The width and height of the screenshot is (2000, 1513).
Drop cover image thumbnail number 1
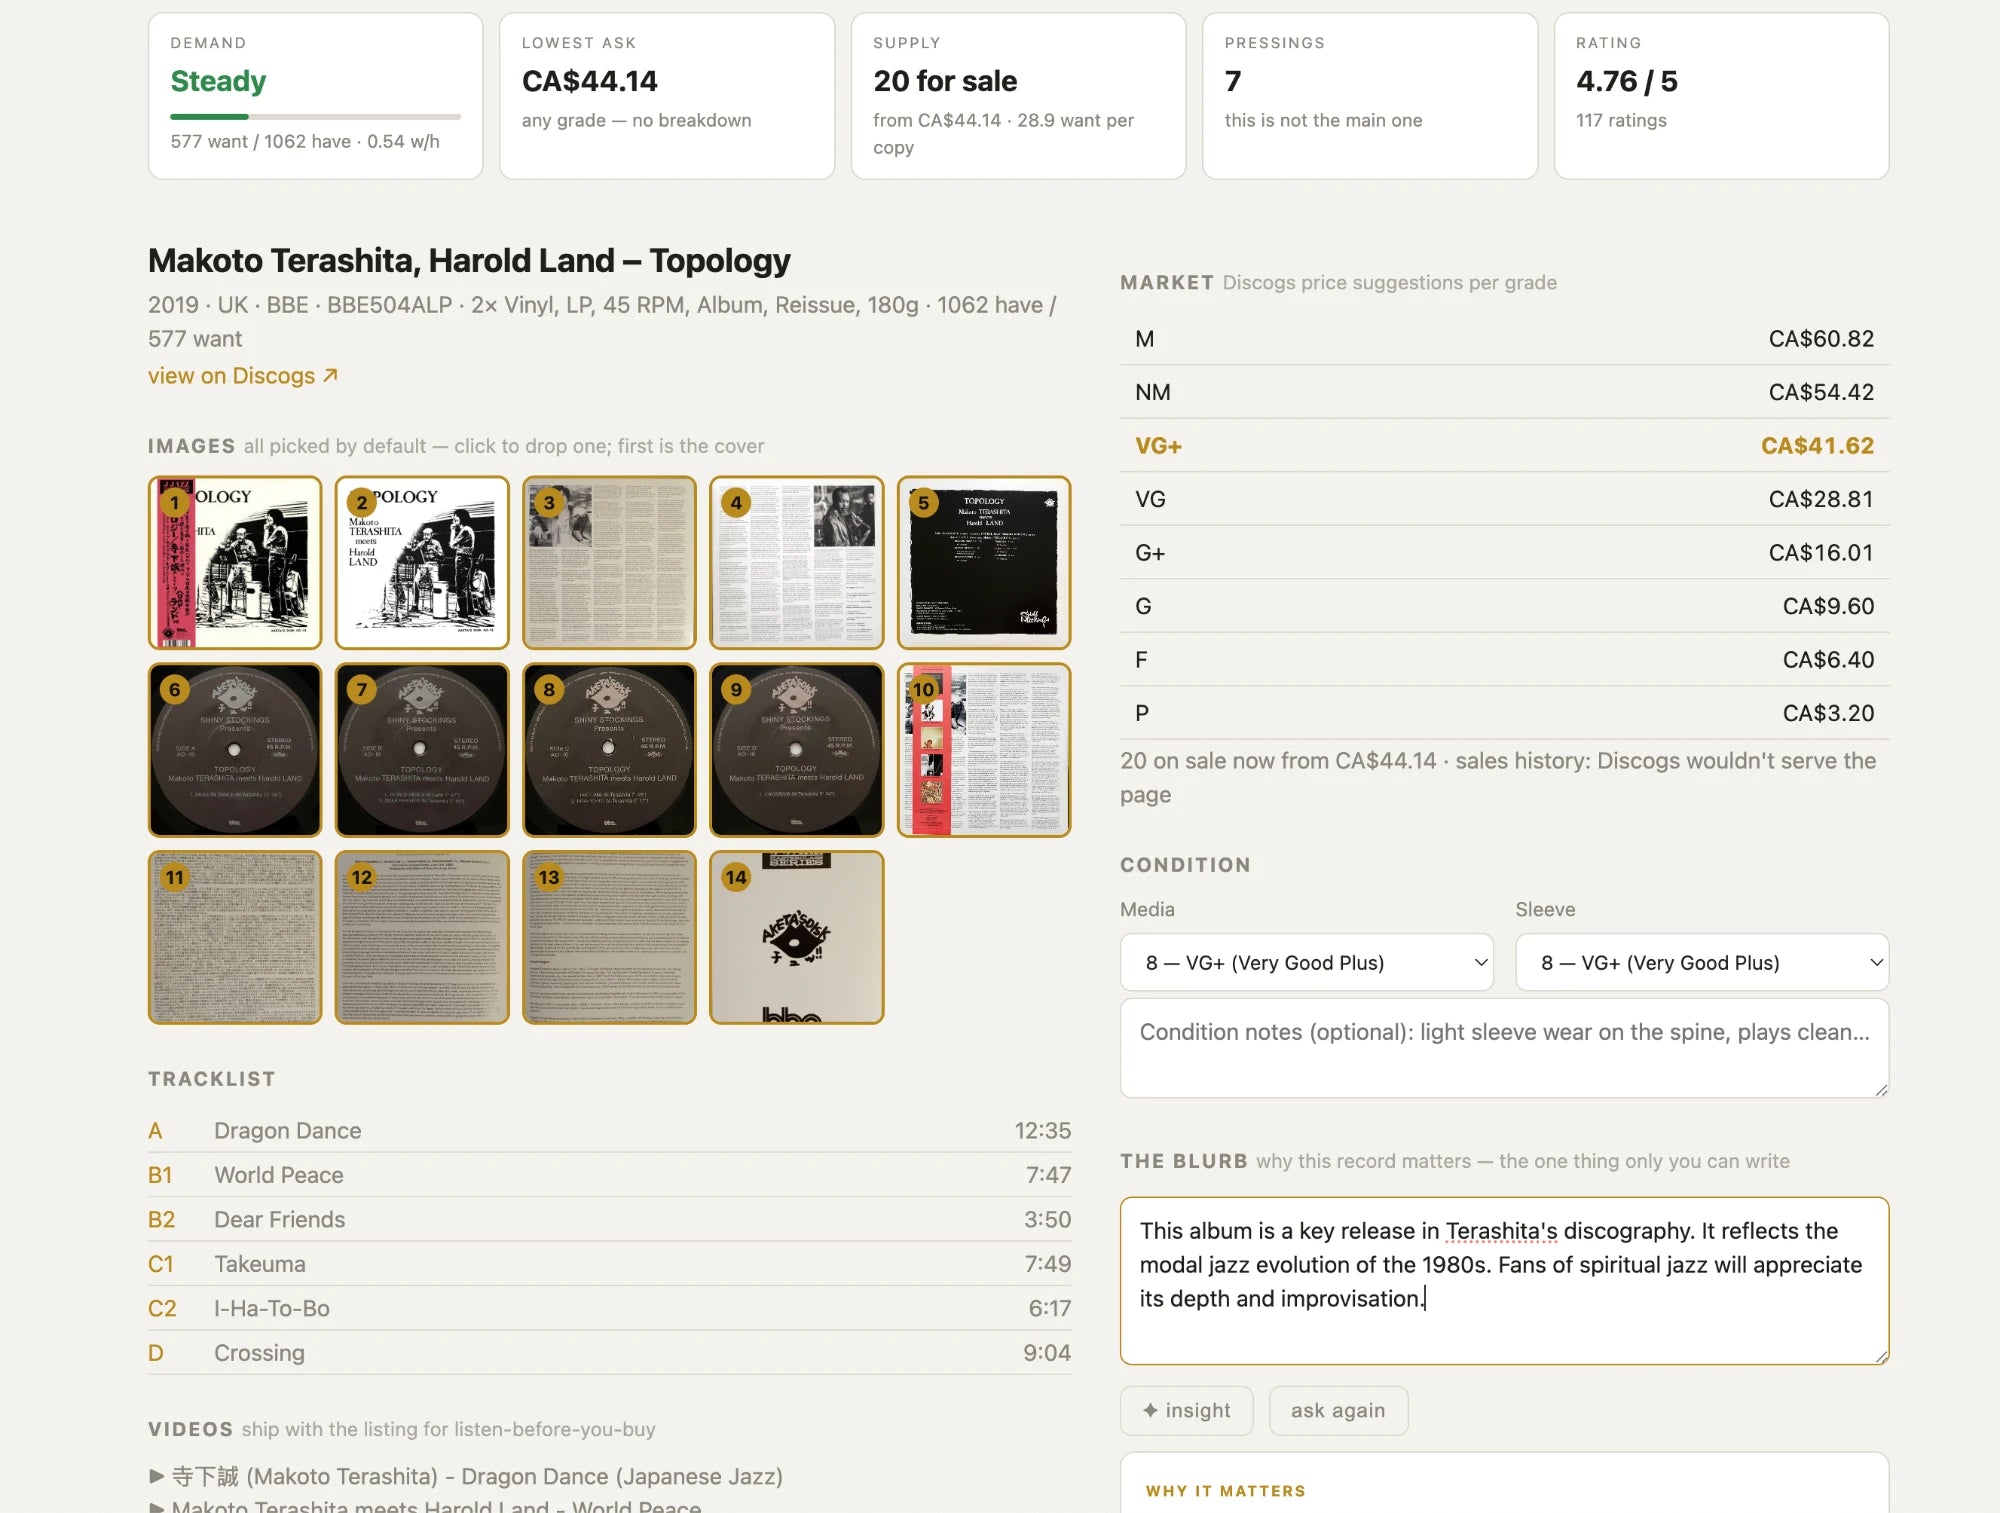tap(235, 562)
